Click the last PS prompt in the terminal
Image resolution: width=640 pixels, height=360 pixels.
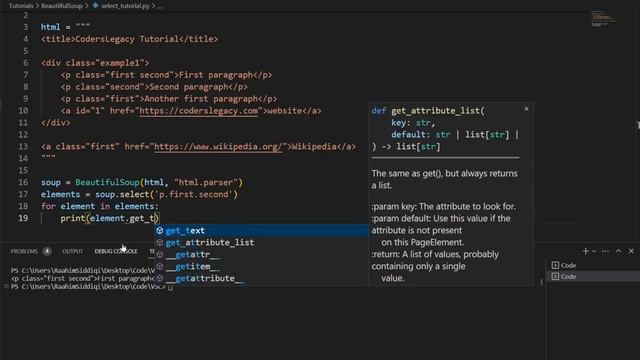(88, 287)
